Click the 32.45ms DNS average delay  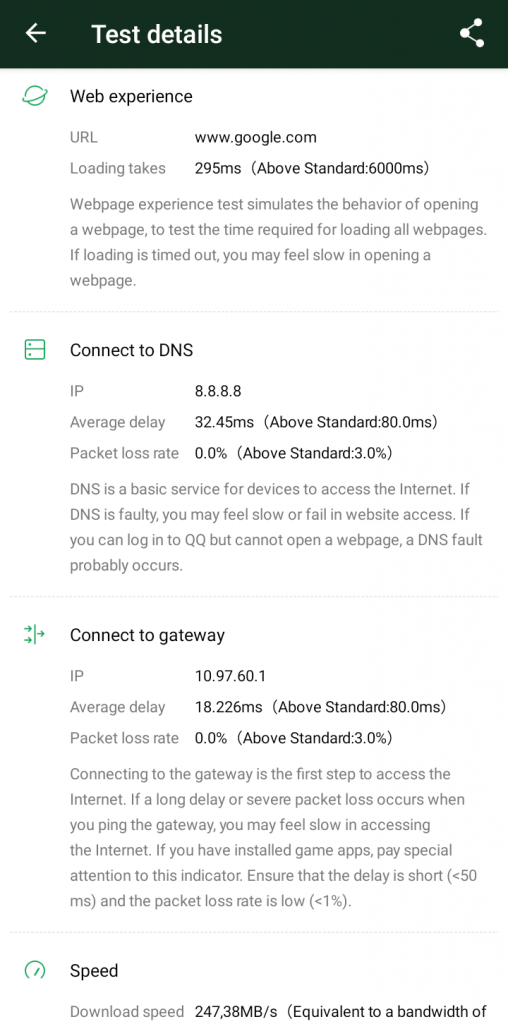[x=224, y=422]
